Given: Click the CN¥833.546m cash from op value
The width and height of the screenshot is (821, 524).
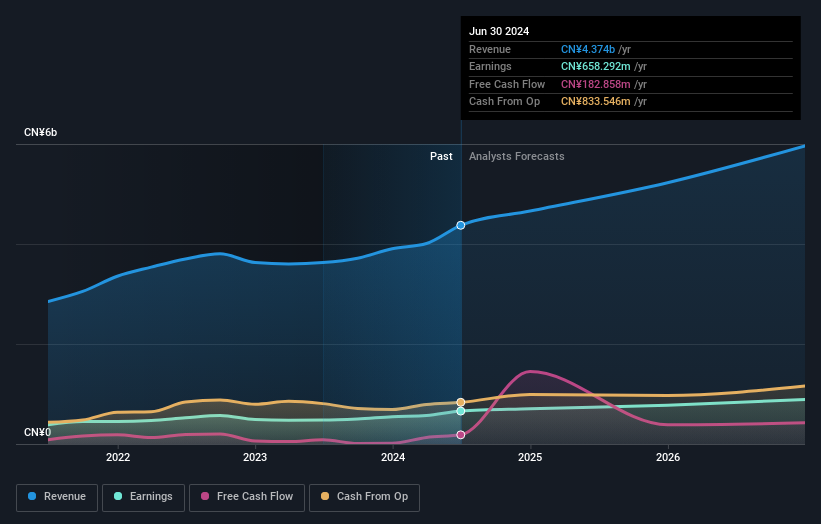Looking at the screenshot, I should [x=596, y=102].
